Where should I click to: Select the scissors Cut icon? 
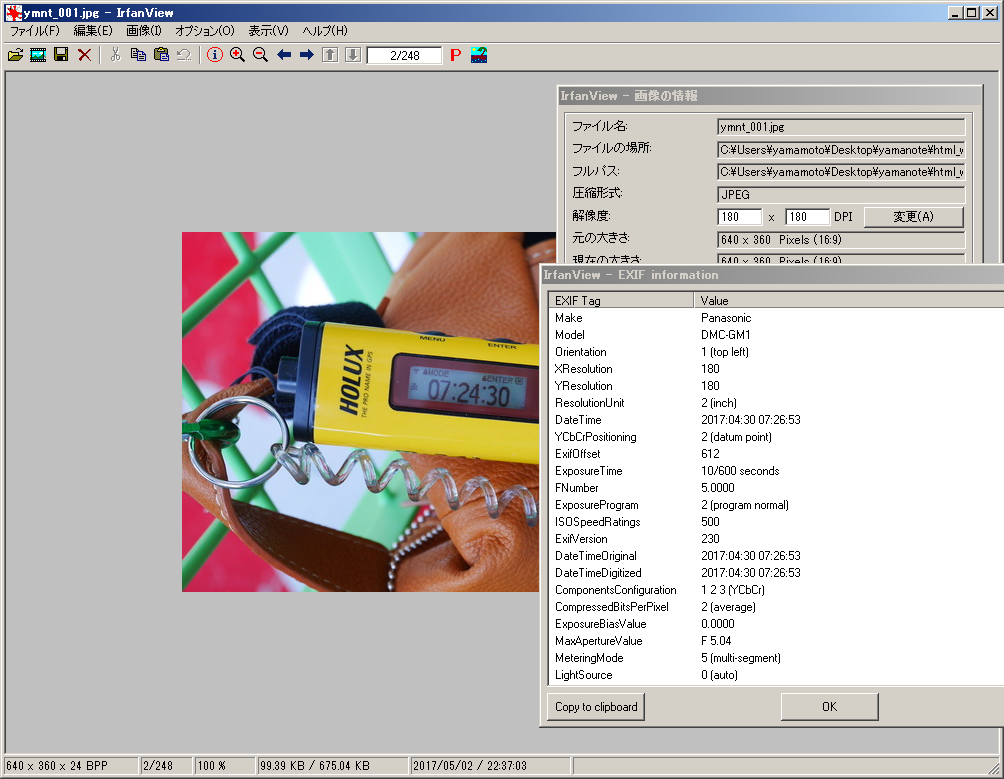pos(115,55)
